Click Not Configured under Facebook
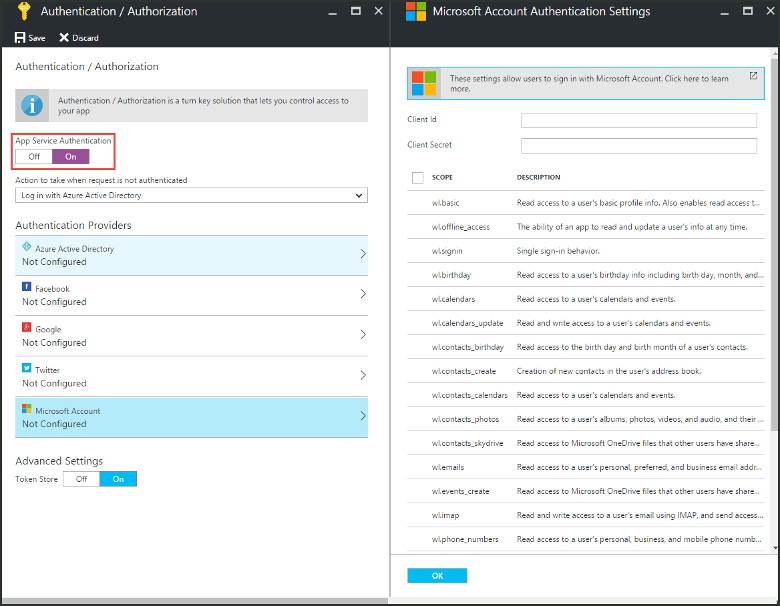The width and height of the screenshot is (780, 606). coord(54,302)
